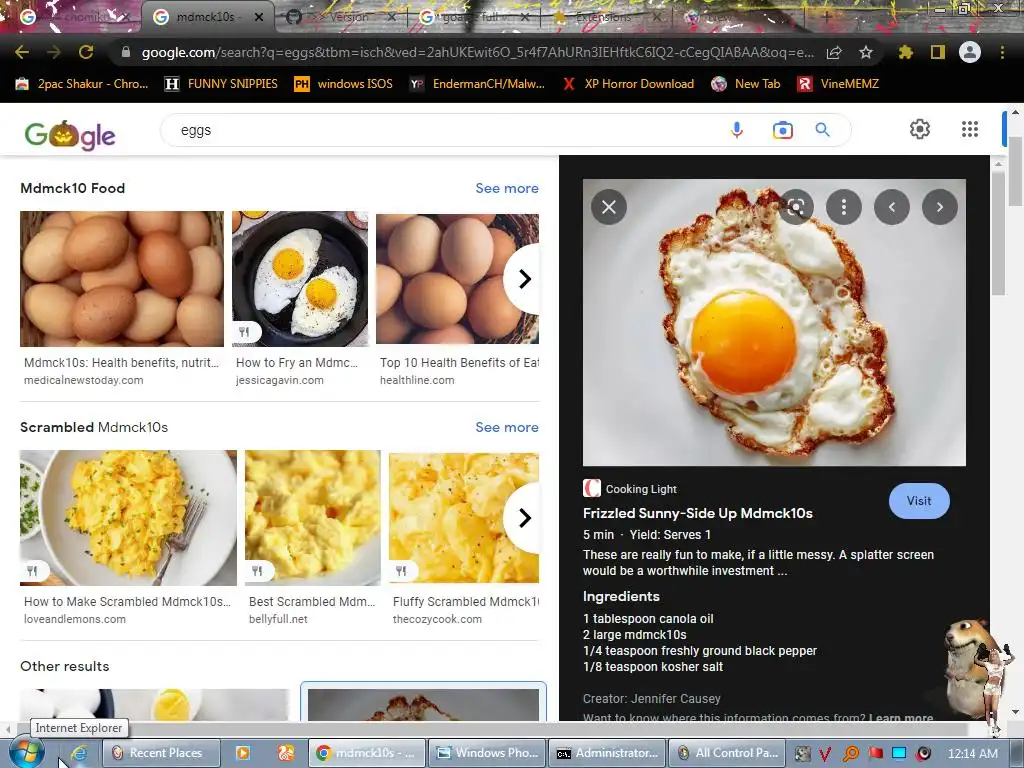
Task: Open XP Horror Download bookmark
Action: [628, 84]
